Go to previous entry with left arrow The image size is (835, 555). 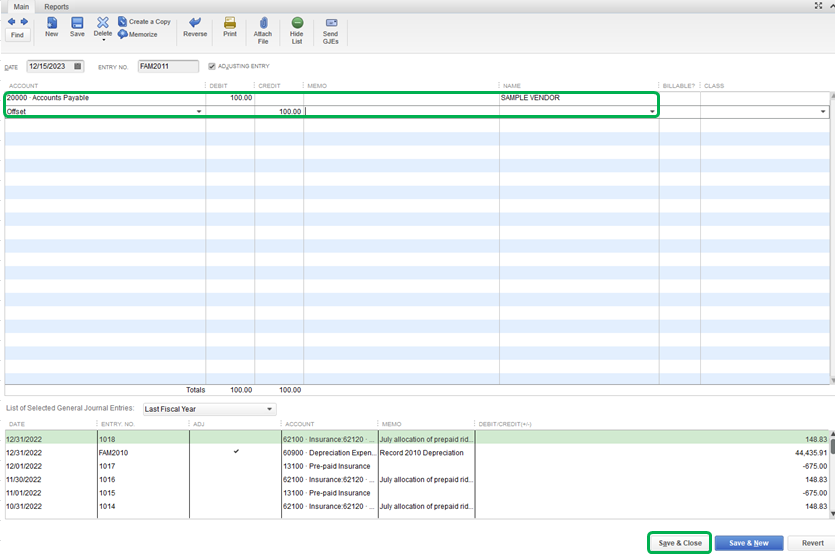[11, 21]
